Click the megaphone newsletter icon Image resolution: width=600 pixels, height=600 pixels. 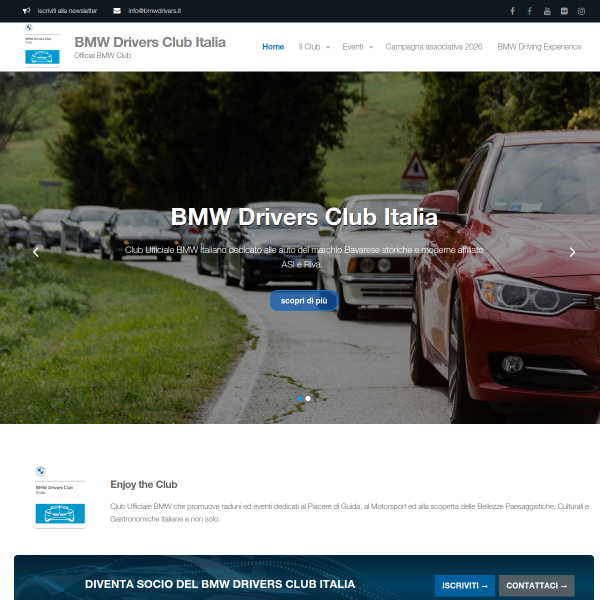pos(26,11)
